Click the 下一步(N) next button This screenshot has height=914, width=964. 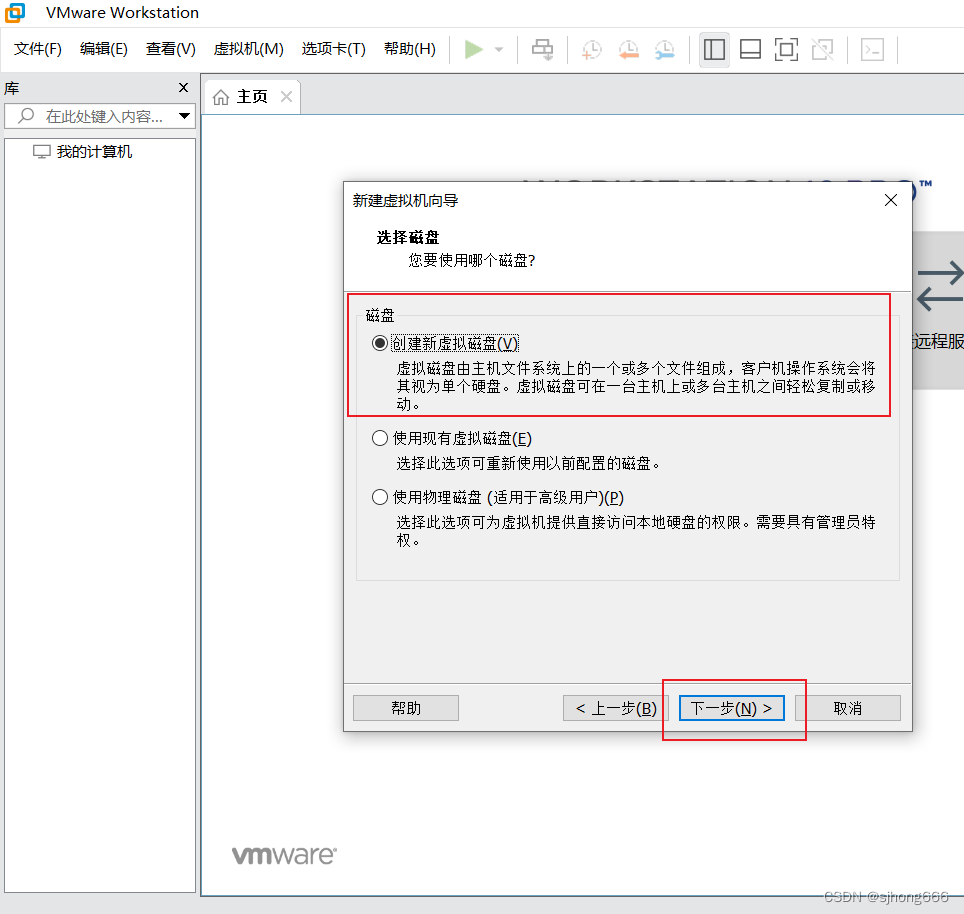pos(732,708)
